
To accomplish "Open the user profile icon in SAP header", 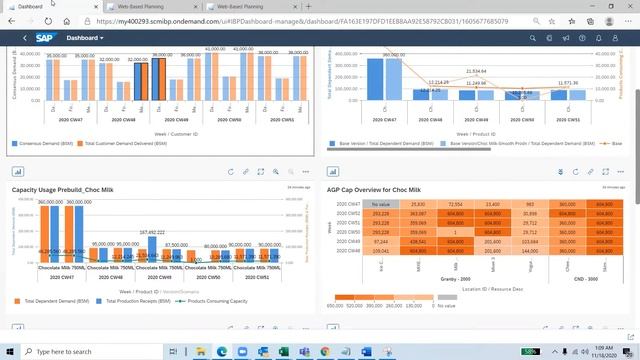I will [x=615, y=38].
